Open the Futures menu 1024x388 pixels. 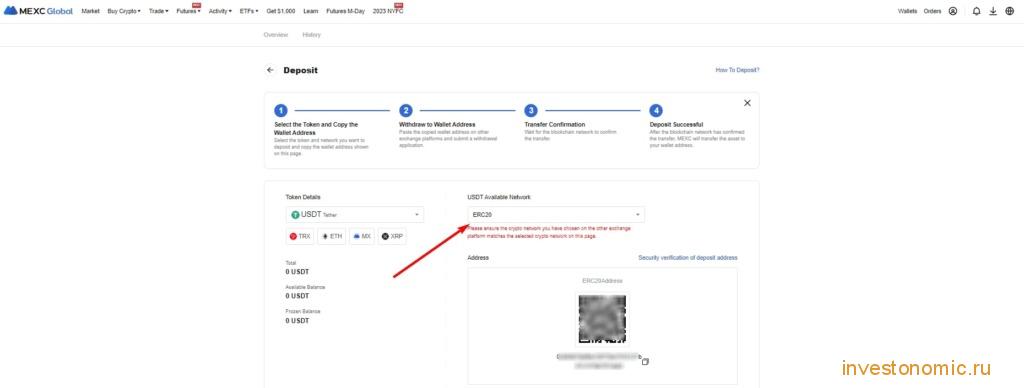click(x=188, y=11)
